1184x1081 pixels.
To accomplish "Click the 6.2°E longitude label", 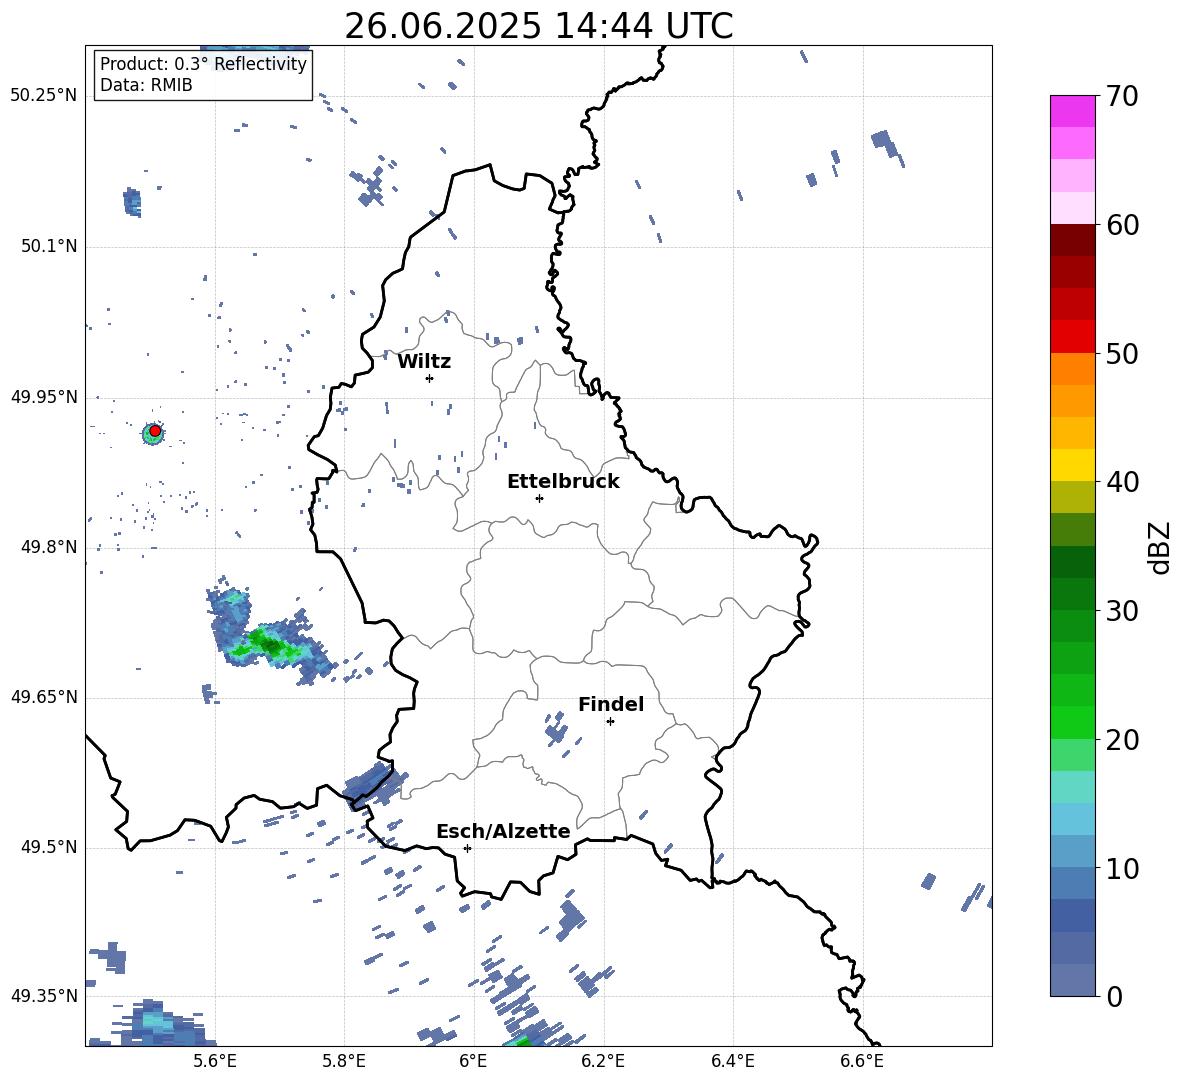I will (x=603, y=1061).
